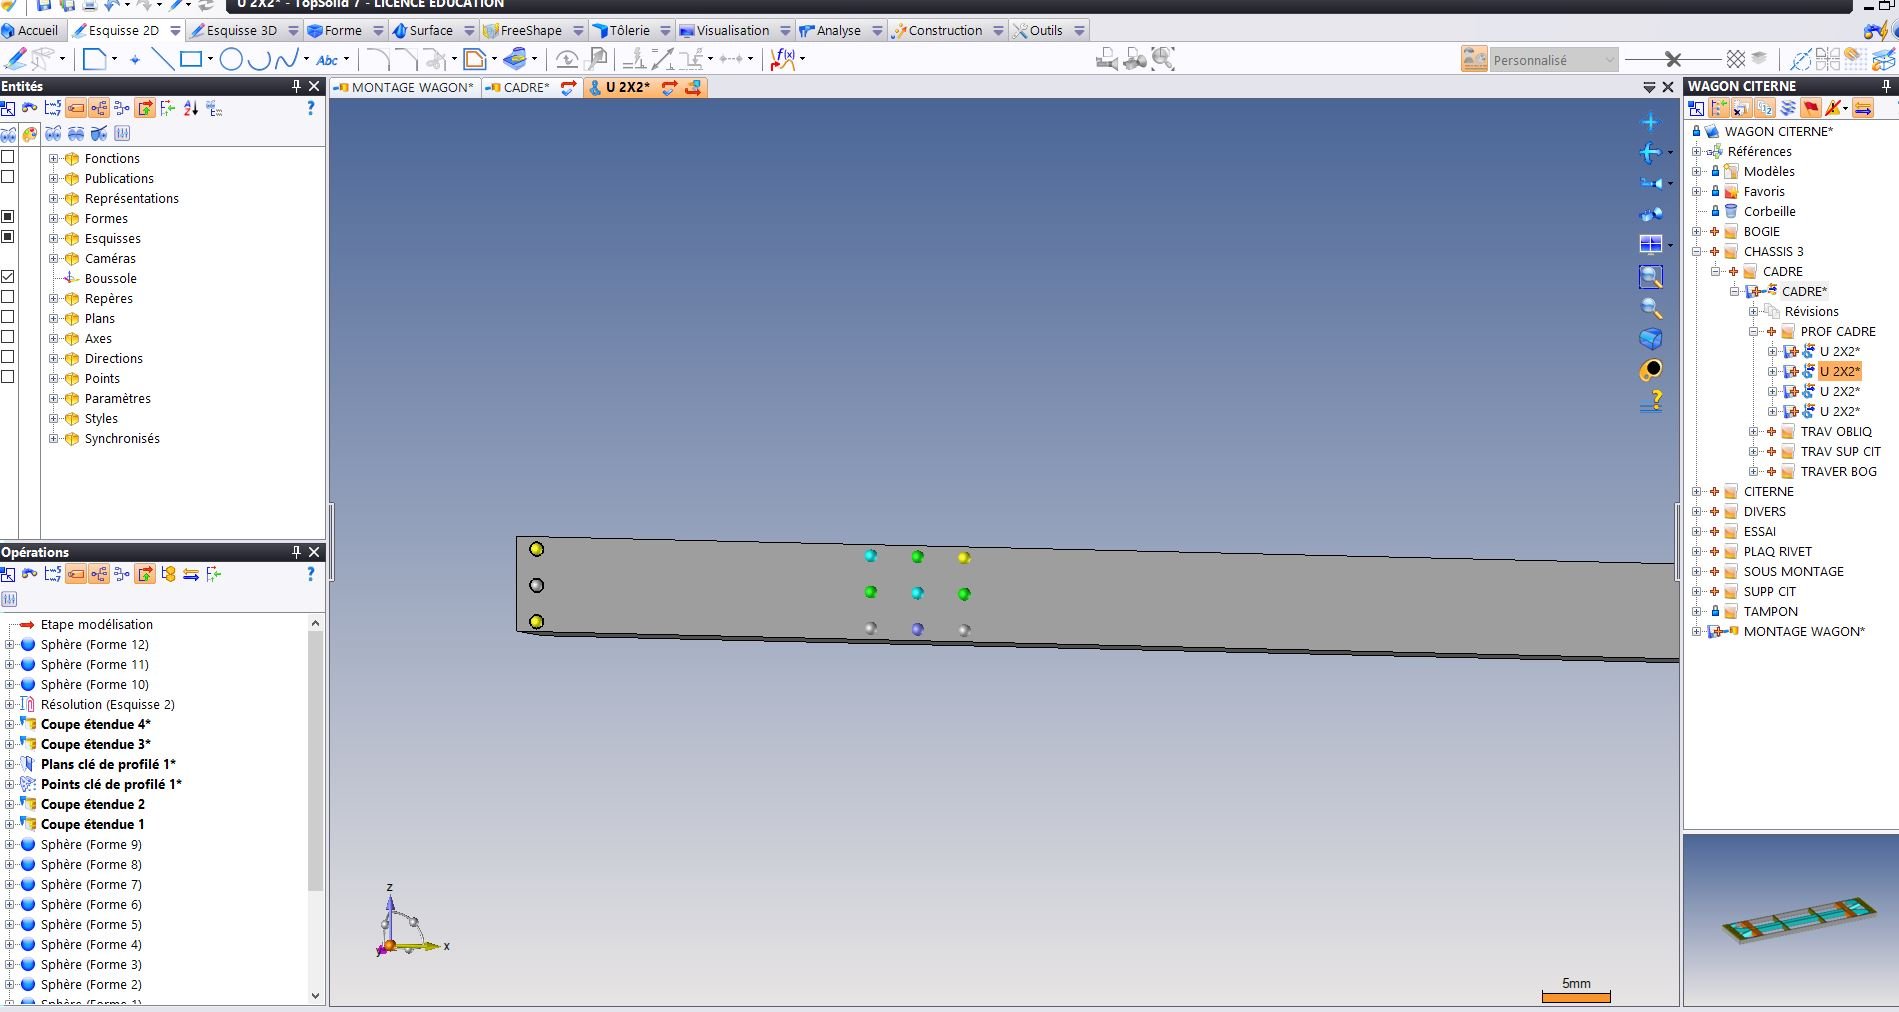Image resolution: width=1899 pixels, height=1012 pixels.
Task: Click the Opérations panel scrollbar down arrow
Action: pyautogui.click(x=316, y=996)
